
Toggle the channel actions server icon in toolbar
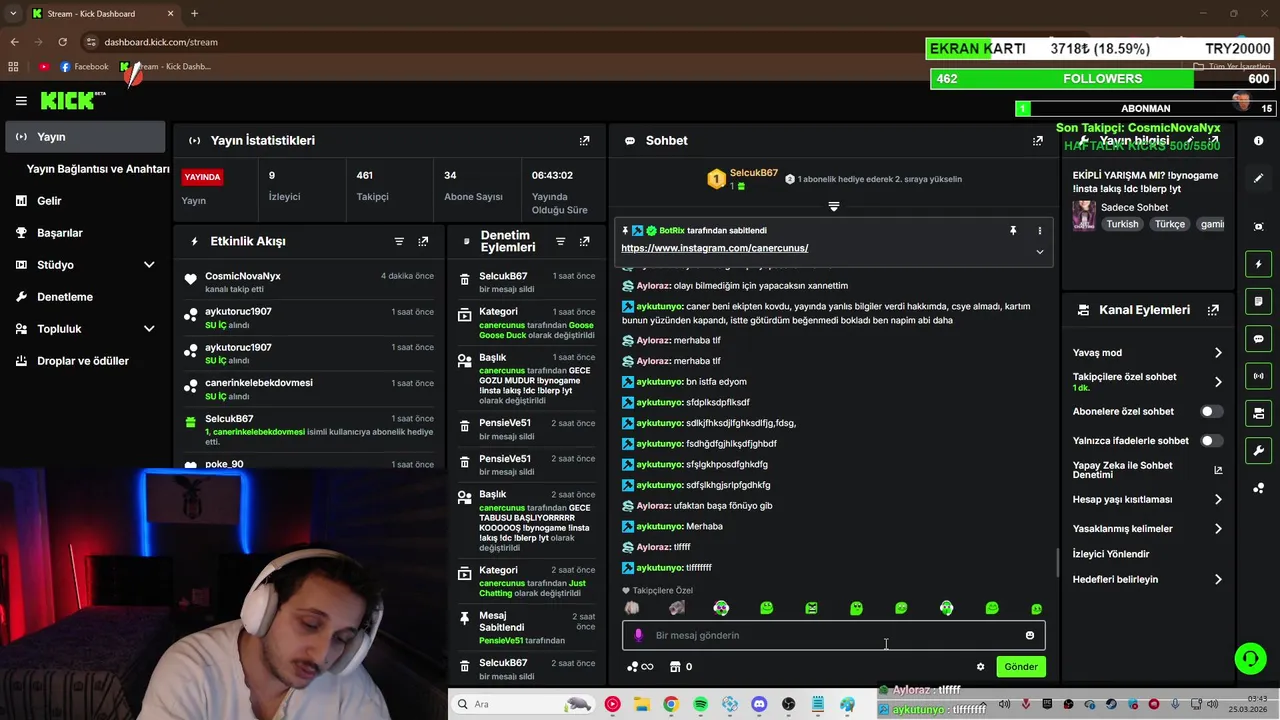coord(1258,413)
